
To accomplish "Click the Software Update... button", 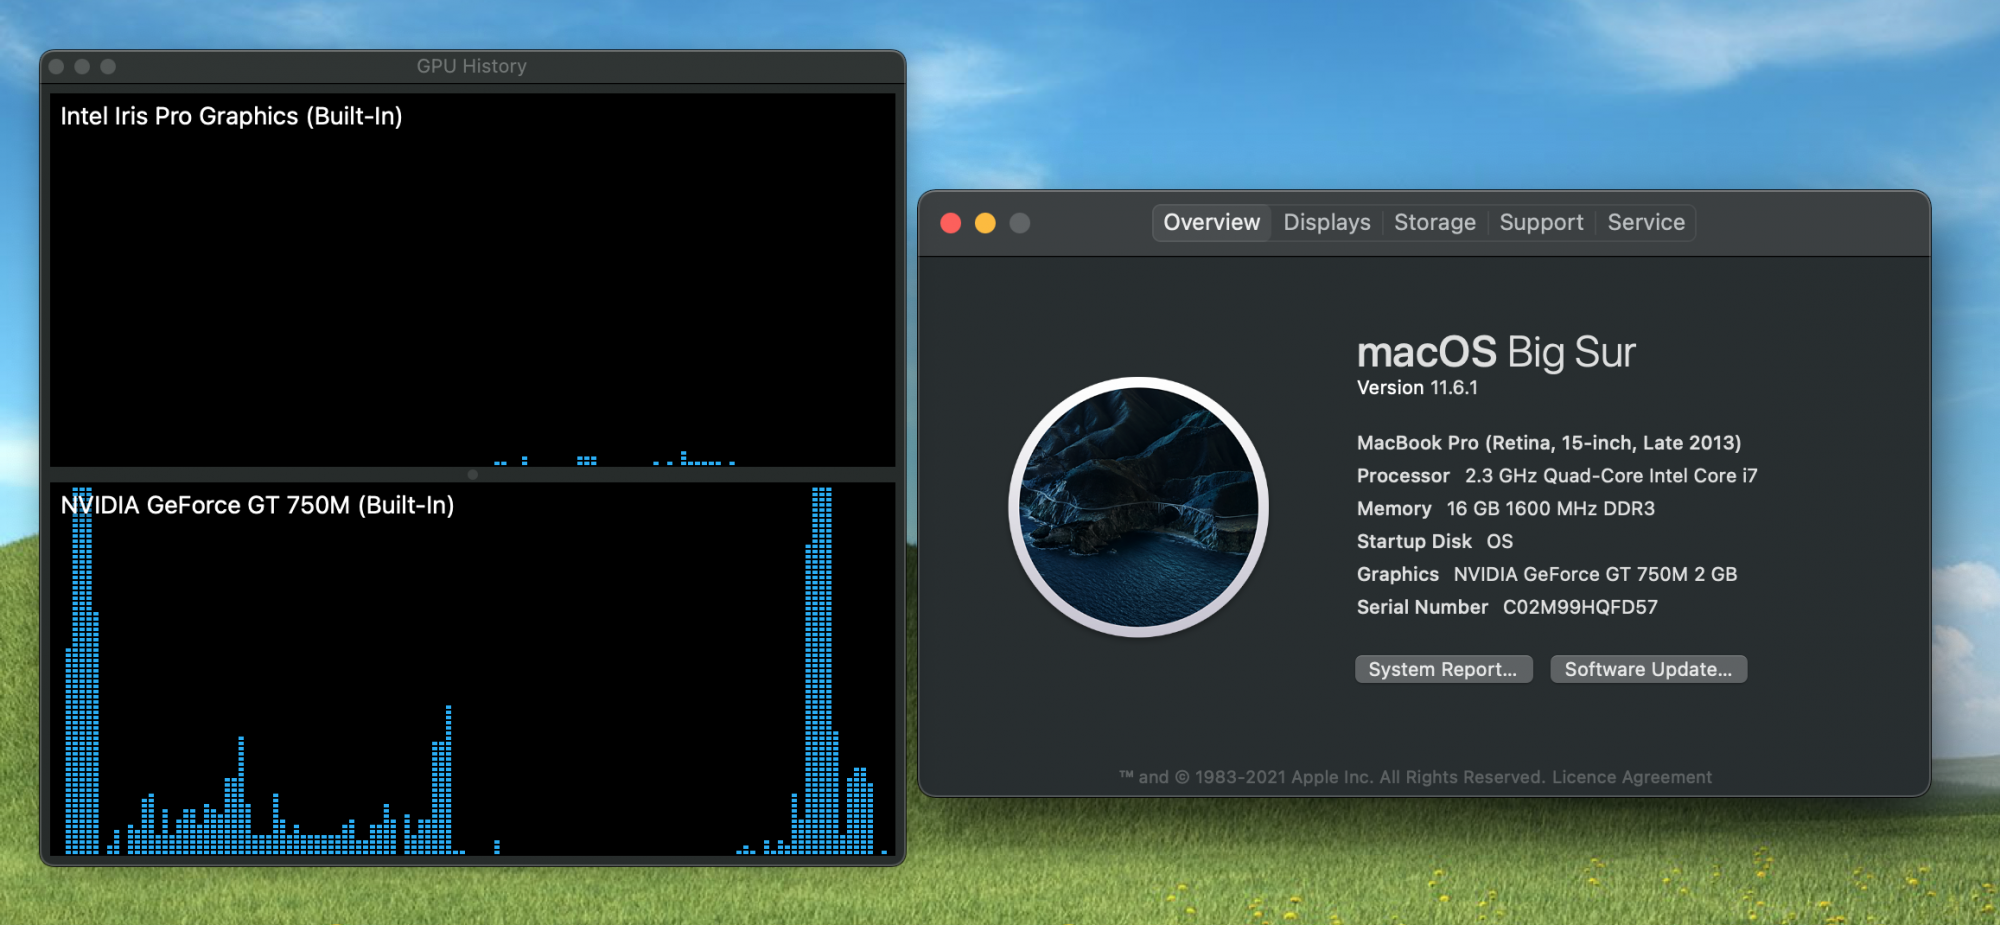I will coord(1648,669).
